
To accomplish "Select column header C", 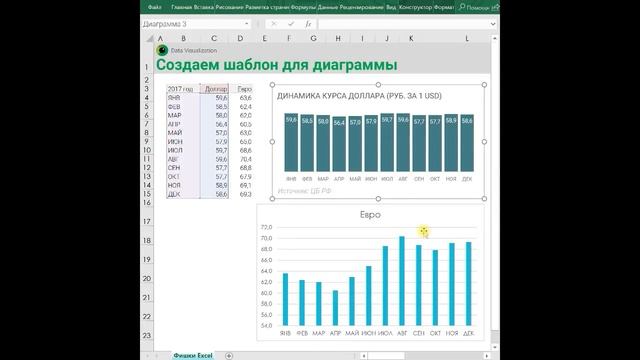I will pos(214,38).
